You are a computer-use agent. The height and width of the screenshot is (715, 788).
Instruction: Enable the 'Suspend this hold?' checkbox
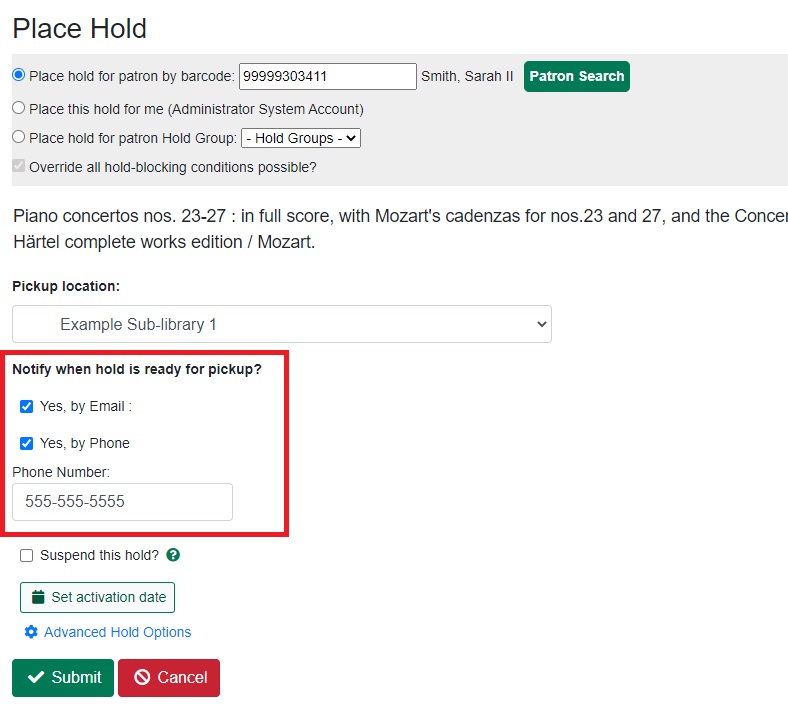click(x=27, y=555)
